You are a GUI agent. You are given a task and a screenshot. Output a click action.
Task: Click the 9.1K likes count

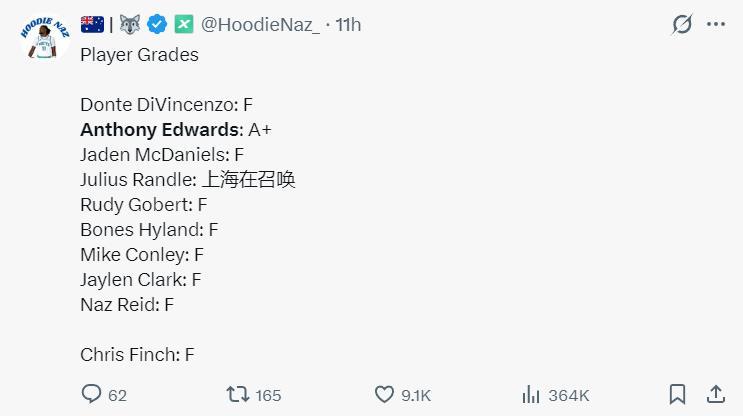coord(415,396)
